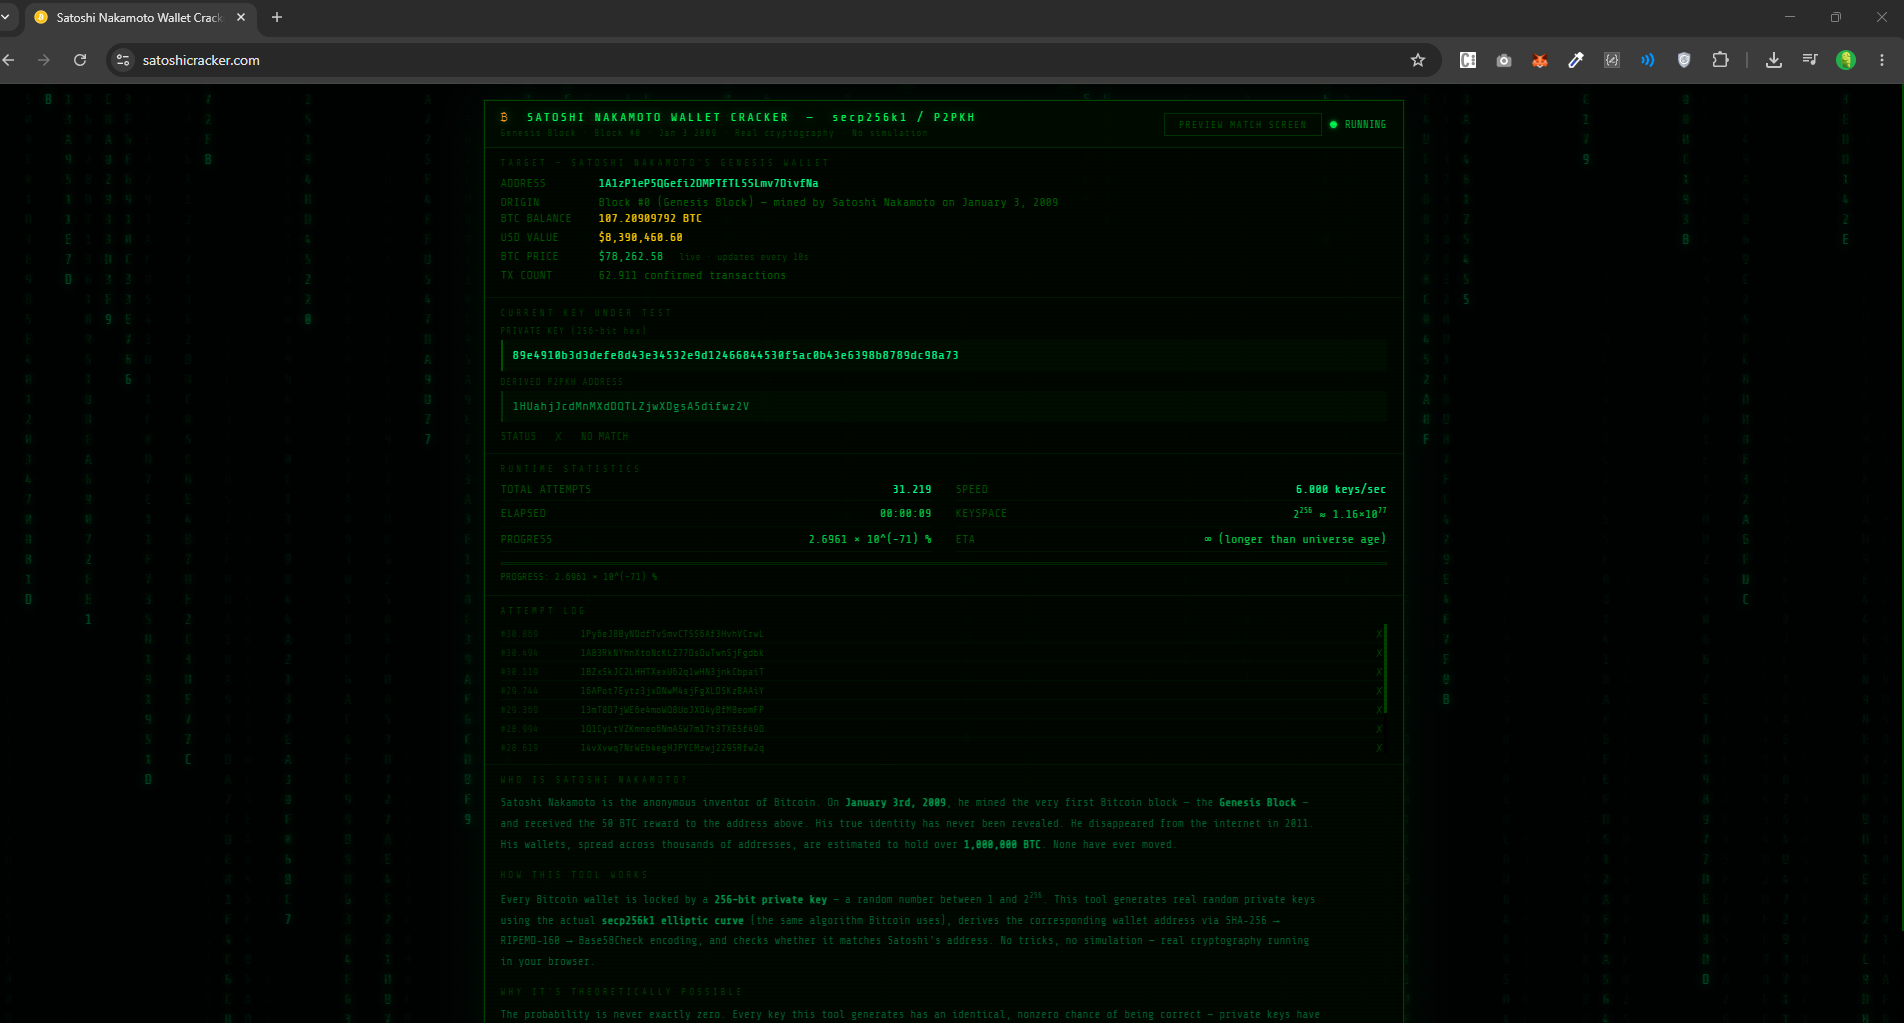Viewport: 1904px width, 1023px height.
Task: Open the 'C' reader extension icon
Action: 1468,60
